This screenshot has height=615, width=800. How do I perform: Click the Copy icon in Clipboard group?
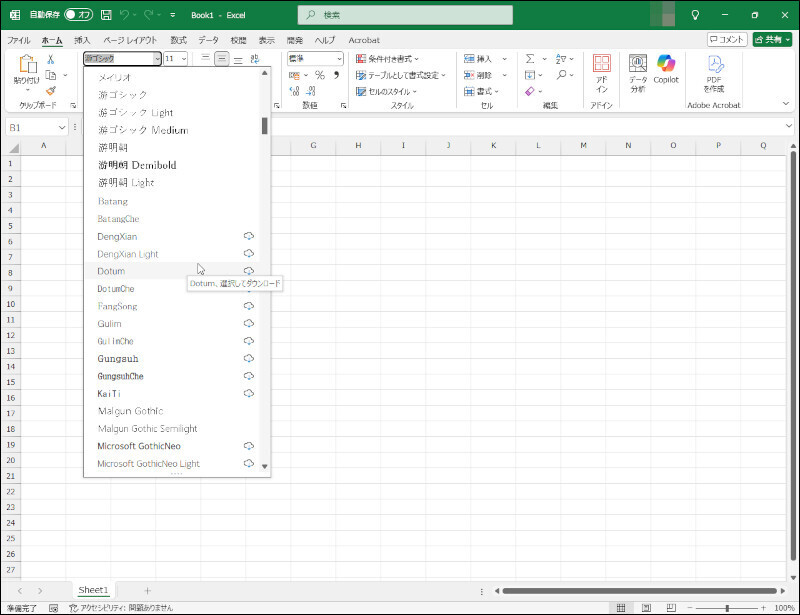click(51, 76)
